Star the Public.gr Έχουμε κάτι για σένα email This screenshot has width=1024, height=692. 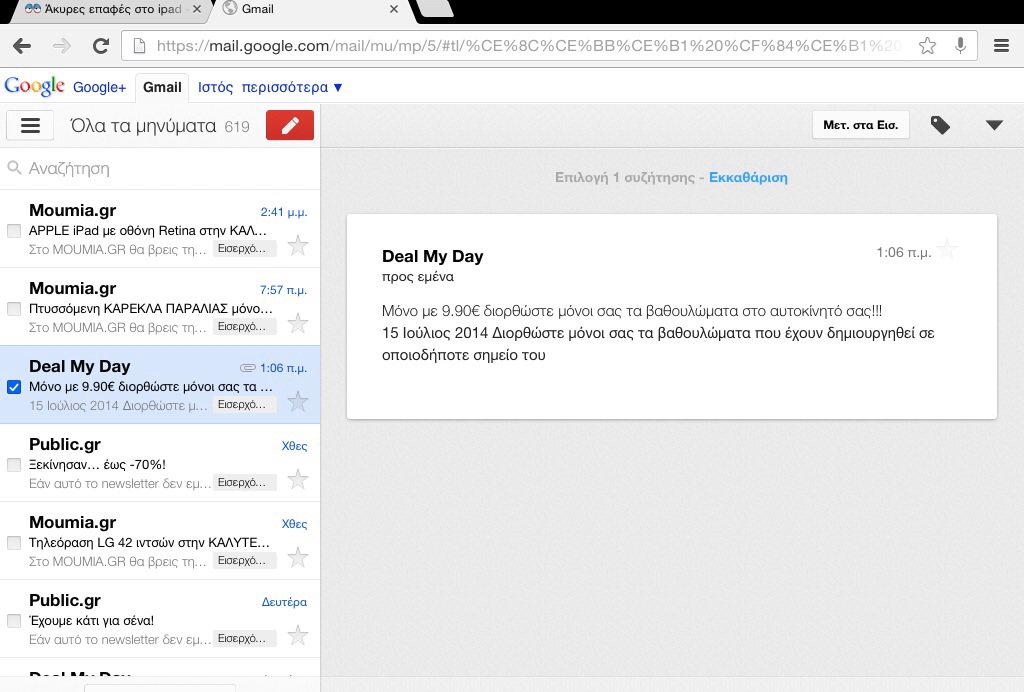click(298, 635)
